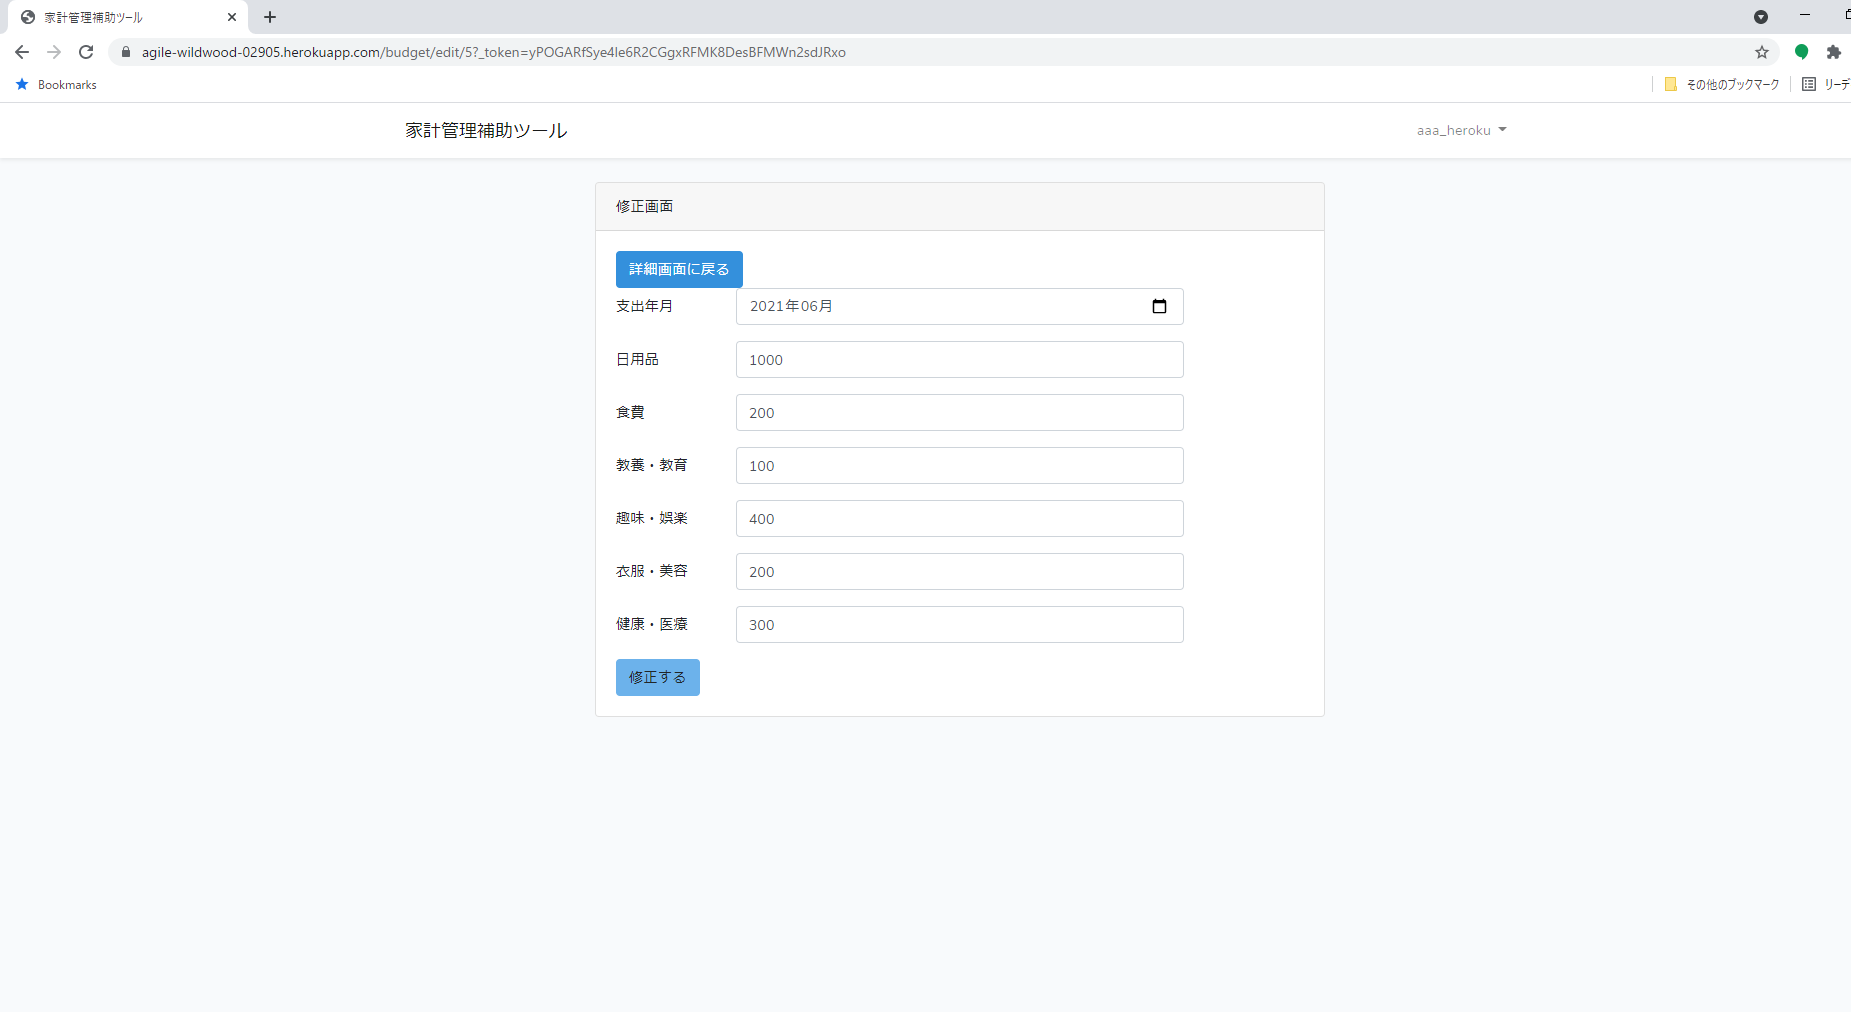The width and height of the screenshot is (1851, 1012).
Task: Click the 趣味・娯楽 label
Action: click(x=652, y=518)
